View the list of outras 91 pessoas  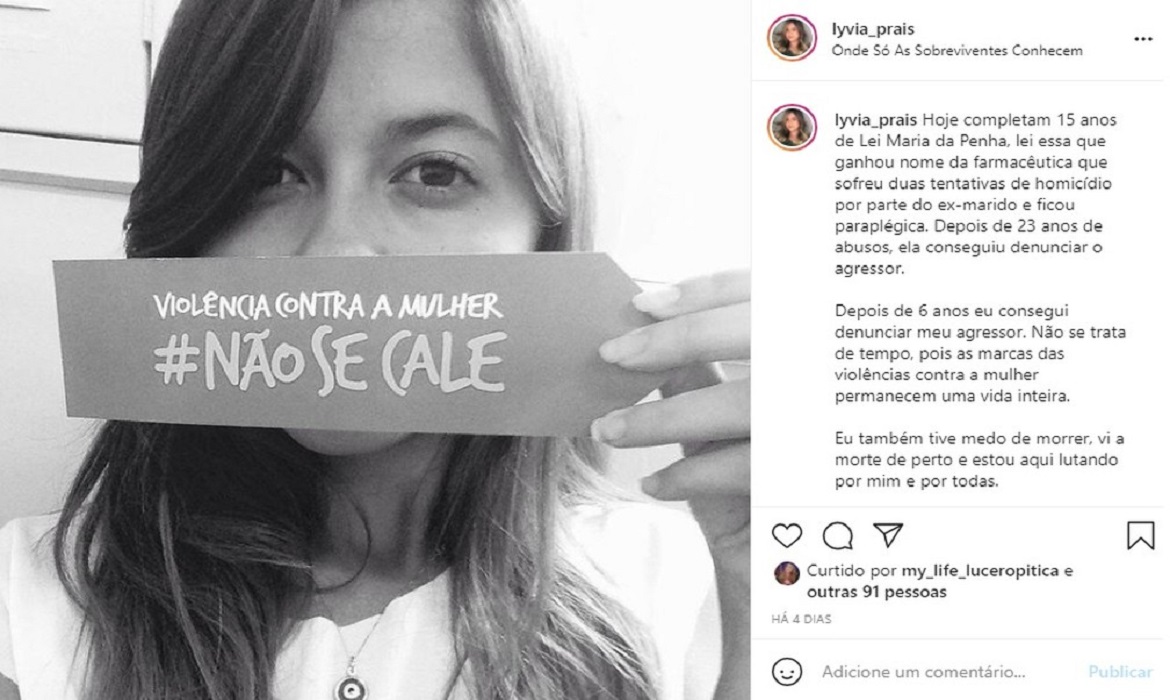[876, 592]
